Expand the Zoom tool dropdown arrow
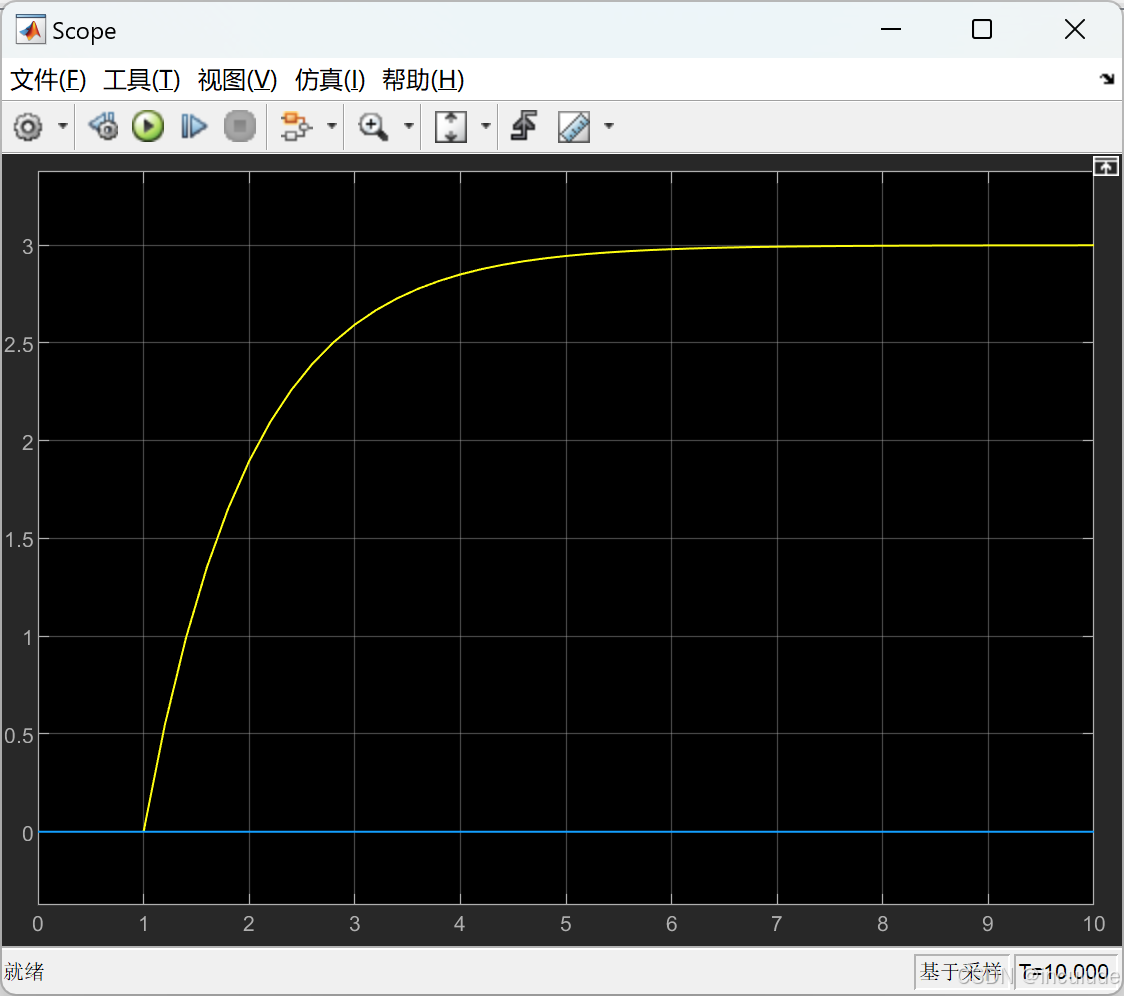1124x996 pixels. (409, 126)
